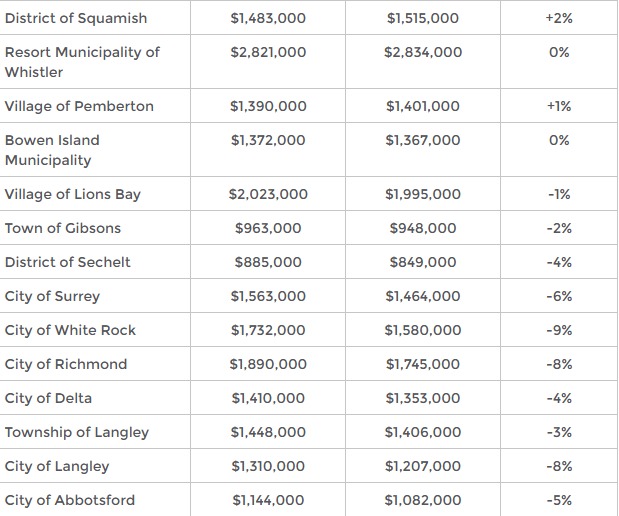Select the $1,367,000 Bowen Island value
This screenshot has width=619, height=516.
423,140
